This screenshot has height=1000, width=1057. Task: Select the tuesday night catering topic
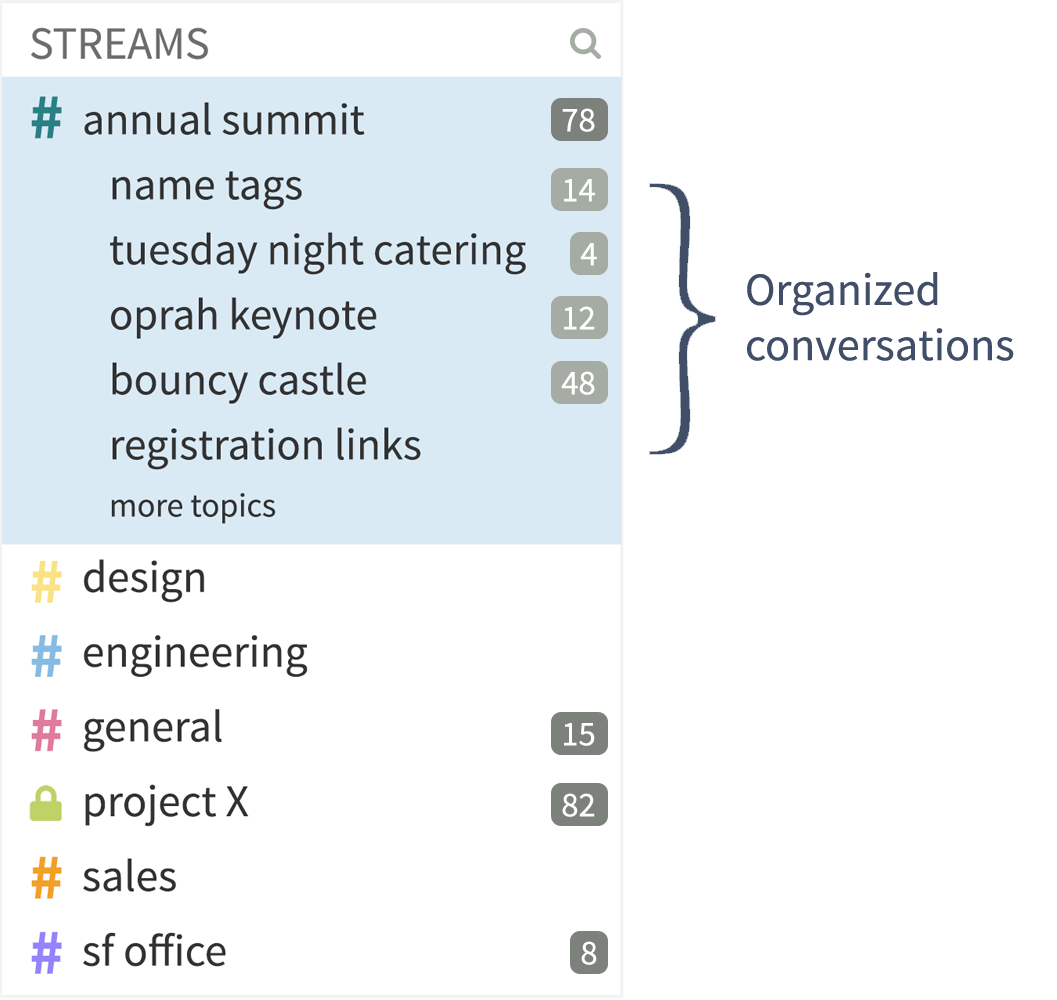(x=317, y=250)
